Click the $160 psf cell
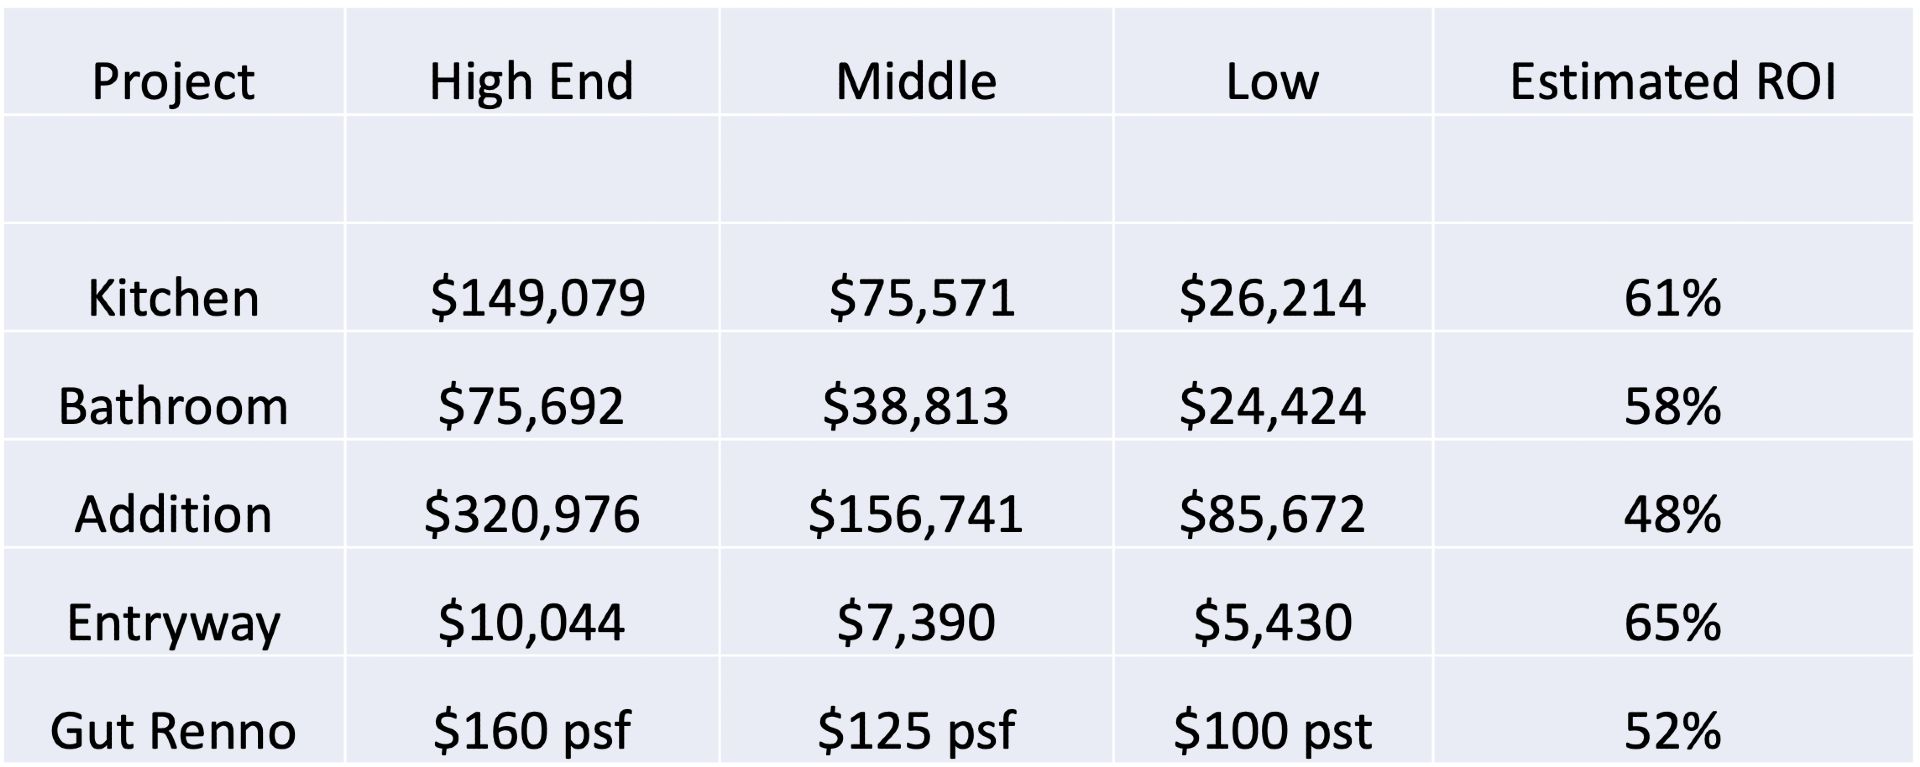 click(531, 731)
